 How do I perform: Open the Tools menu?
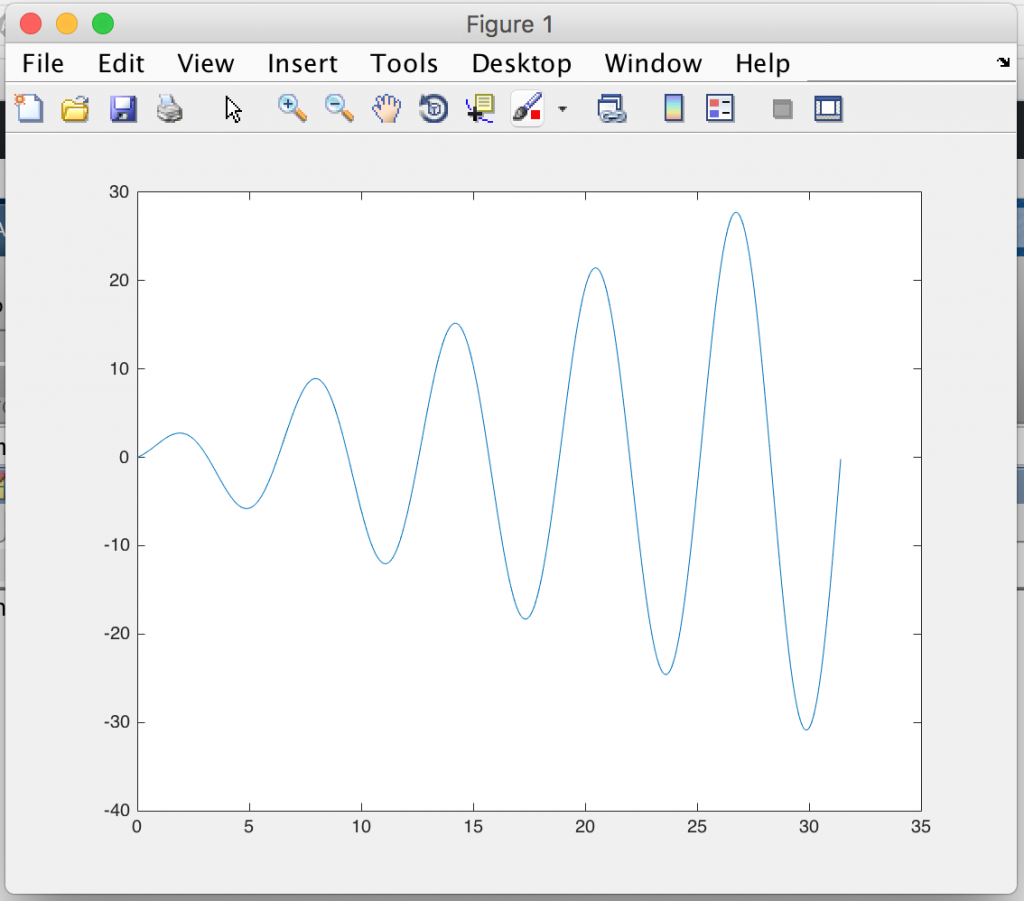tap(404, 63)
